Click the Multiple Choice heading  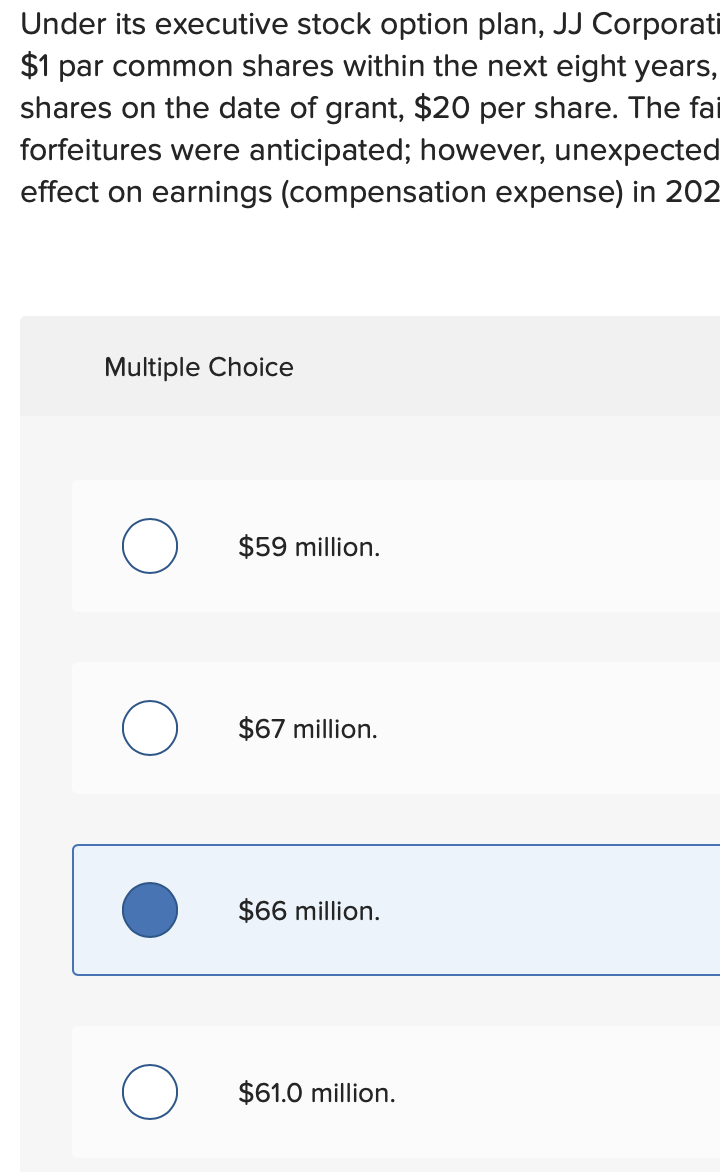(199, 367)
